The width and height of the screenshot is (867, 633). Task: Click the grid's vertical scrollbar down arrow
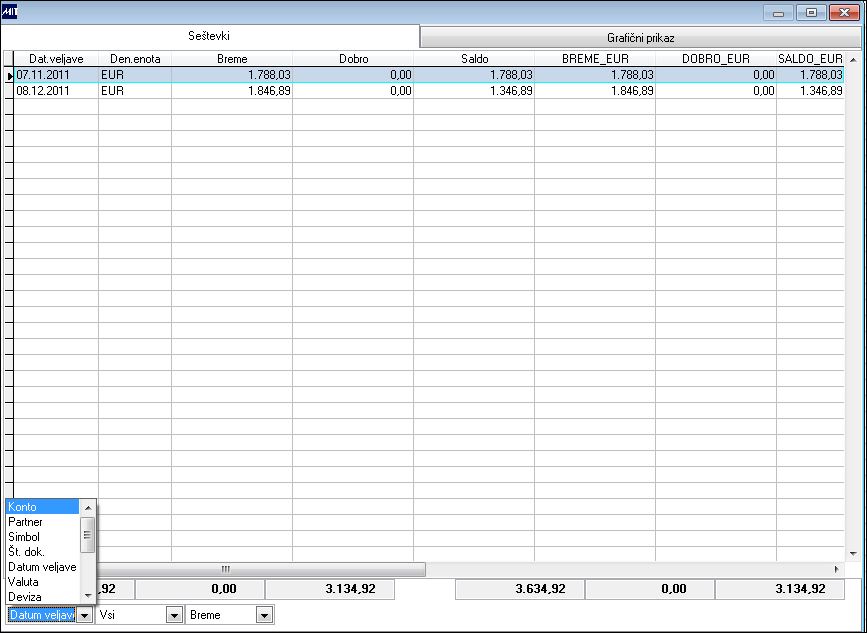852,553
